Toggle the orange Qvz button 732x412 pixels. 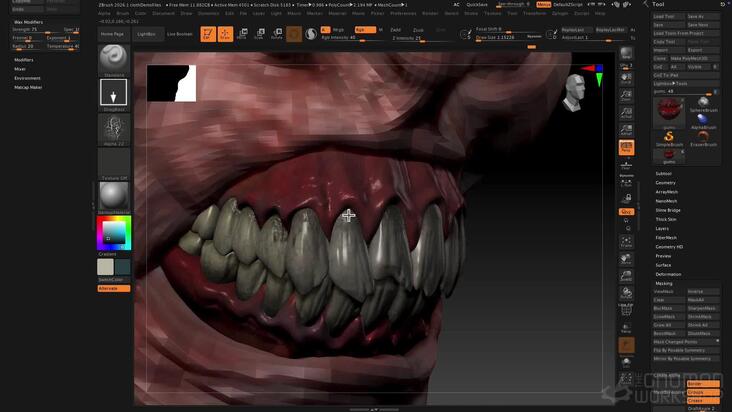(626, 212)
